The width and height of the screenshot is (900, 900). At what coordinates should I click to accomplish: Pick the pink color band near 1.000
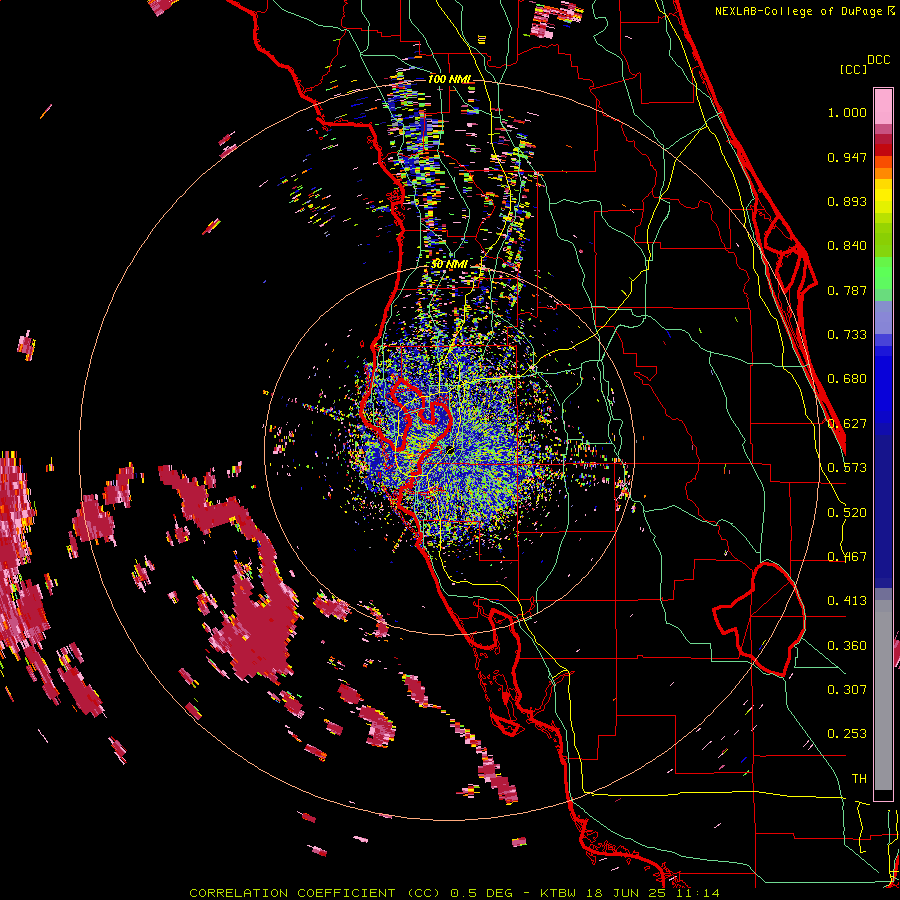point(883,107)
